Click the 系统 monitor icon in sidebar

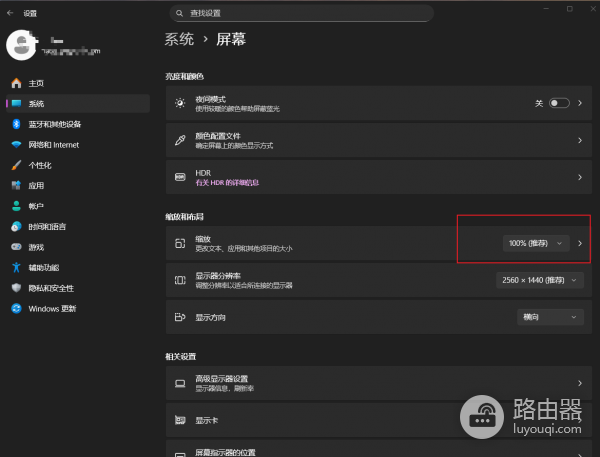16,103
